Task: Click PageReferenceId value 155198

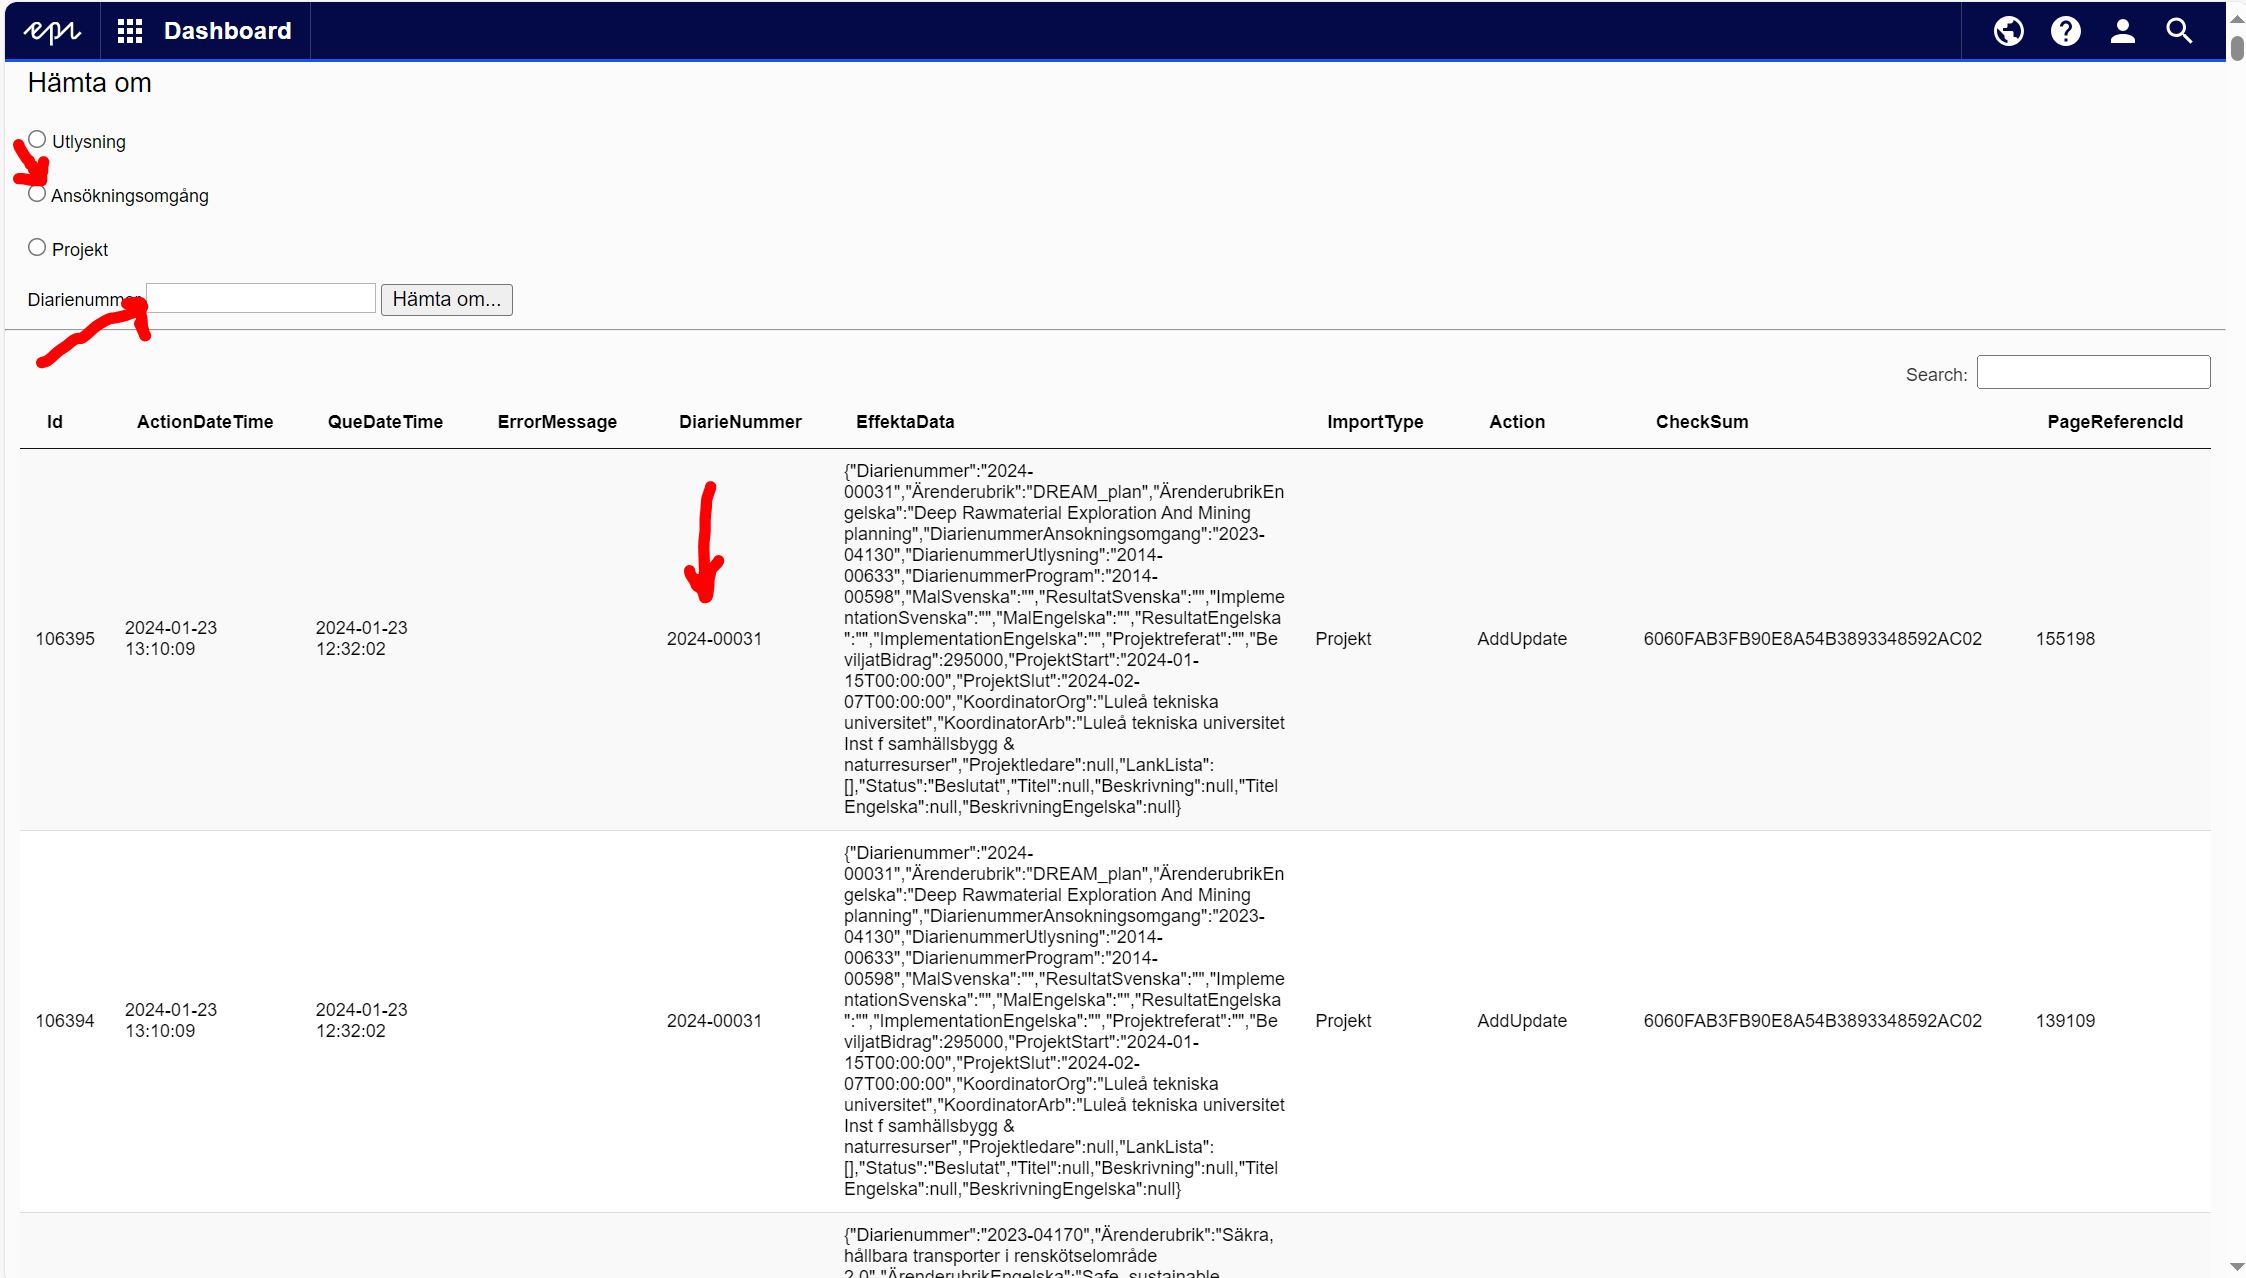Action: (2064, 639)
